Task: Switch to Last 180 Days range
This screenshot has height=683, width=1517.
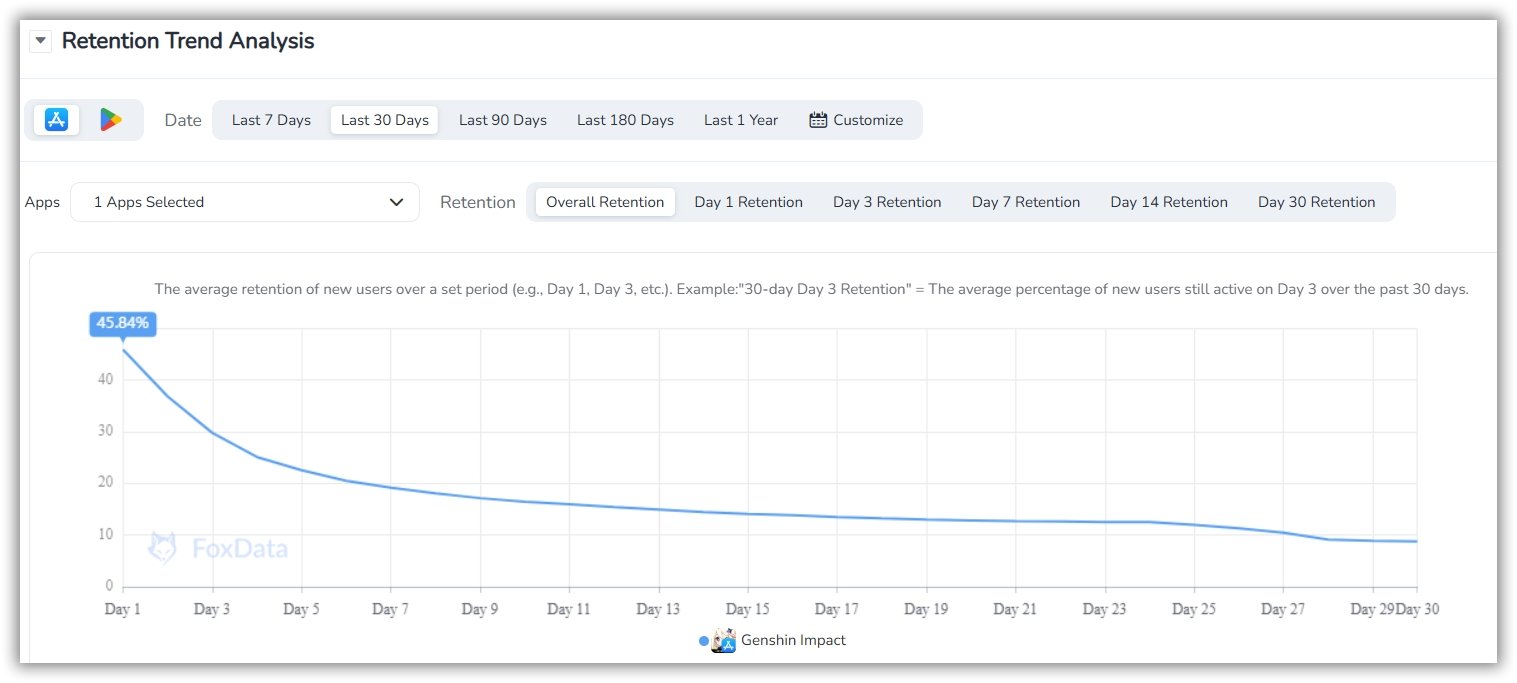Action: (x=625, y=120)
